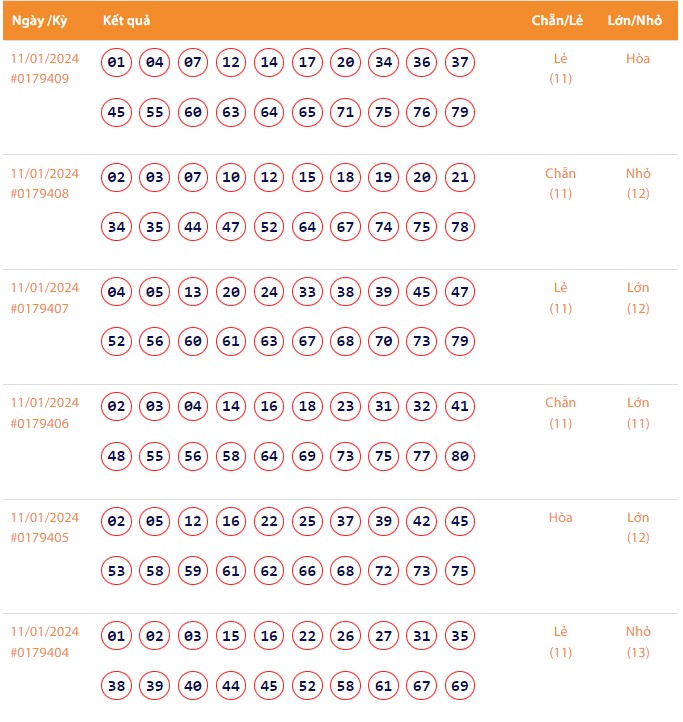Select ball 76 in draw #0179409
This screenshot has height=722, width=683.
point(422,112)
